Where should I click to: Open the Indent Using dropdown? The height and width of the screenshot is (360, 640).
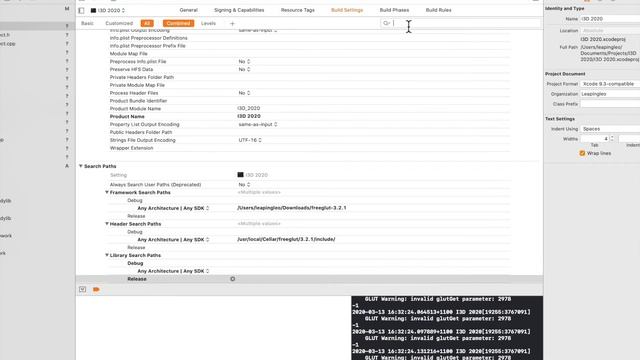610,129
